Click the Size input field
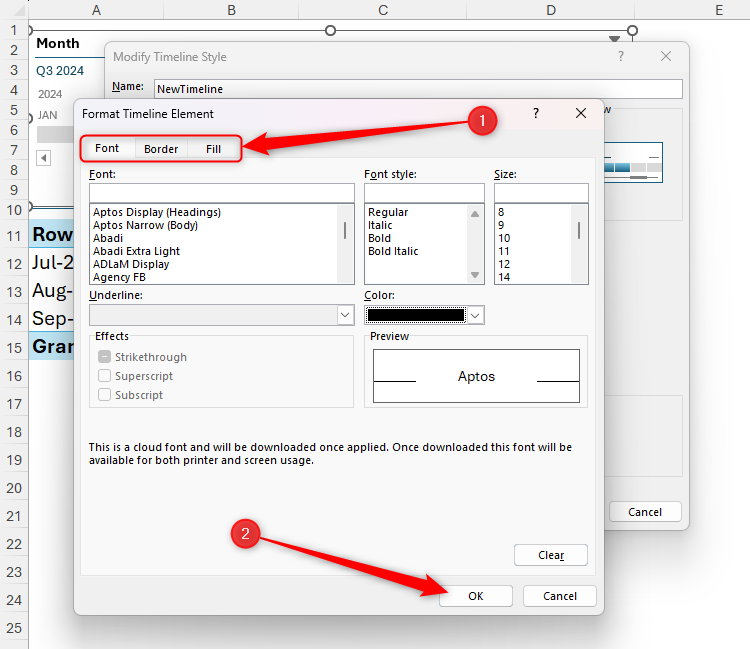 [x=541, y=193]
